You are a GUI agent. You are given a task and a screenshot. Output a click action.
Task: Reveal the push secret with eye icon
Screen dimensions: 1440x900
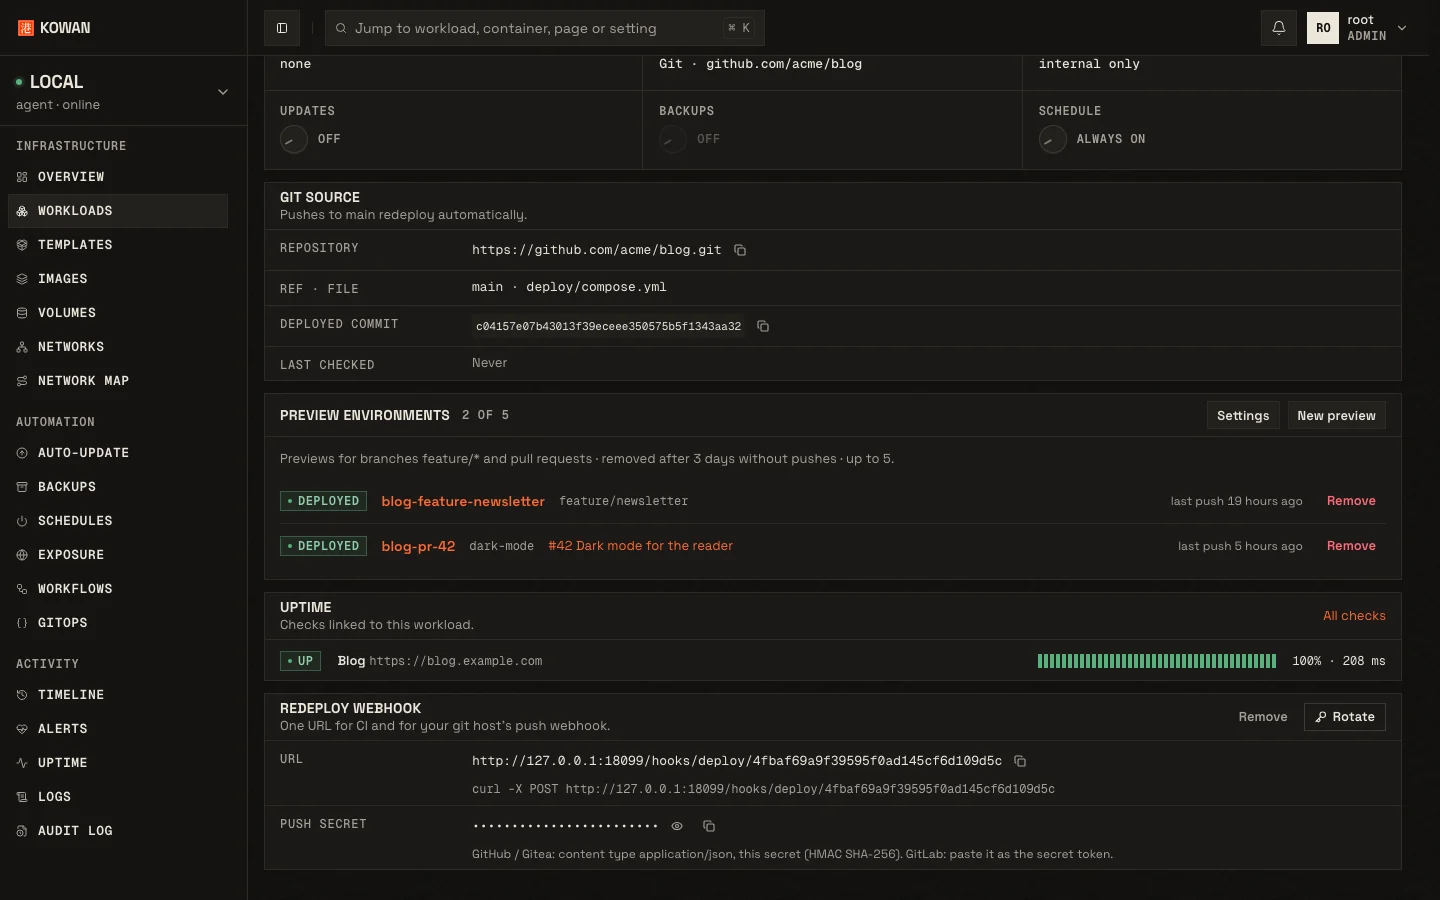(x=677, y=826)
